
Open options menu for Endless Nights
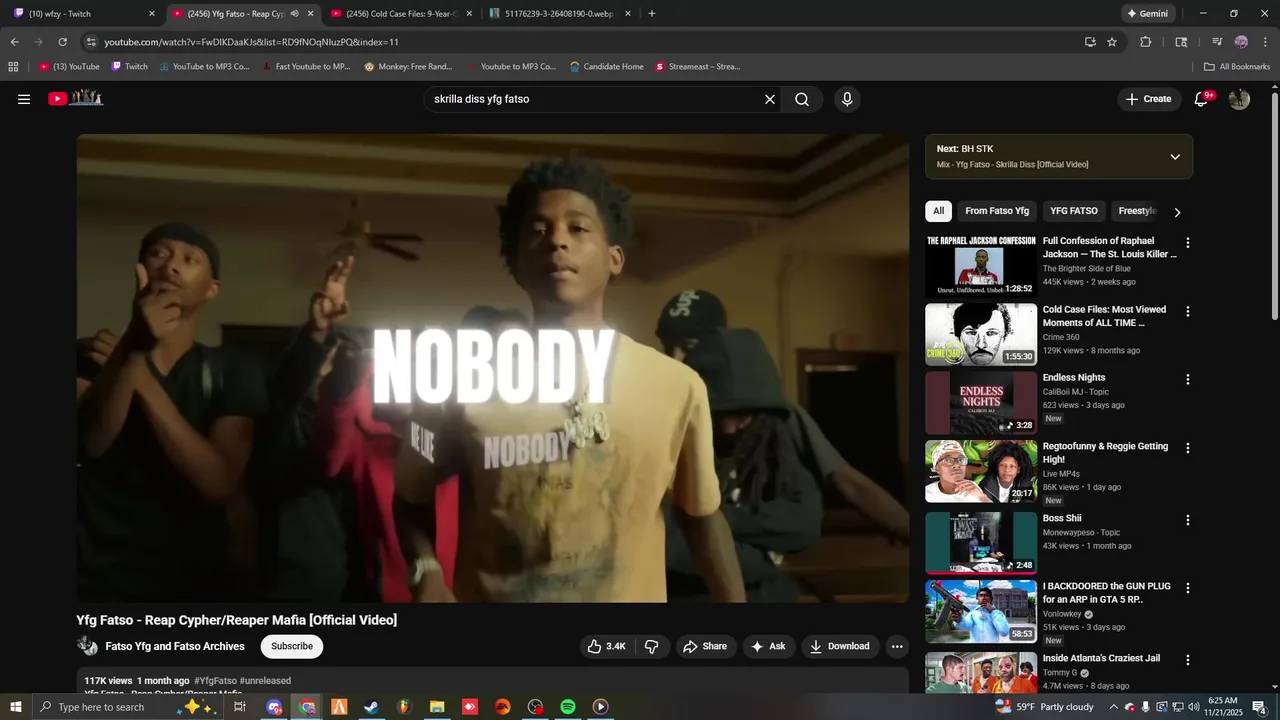[x=1188, y=380]
